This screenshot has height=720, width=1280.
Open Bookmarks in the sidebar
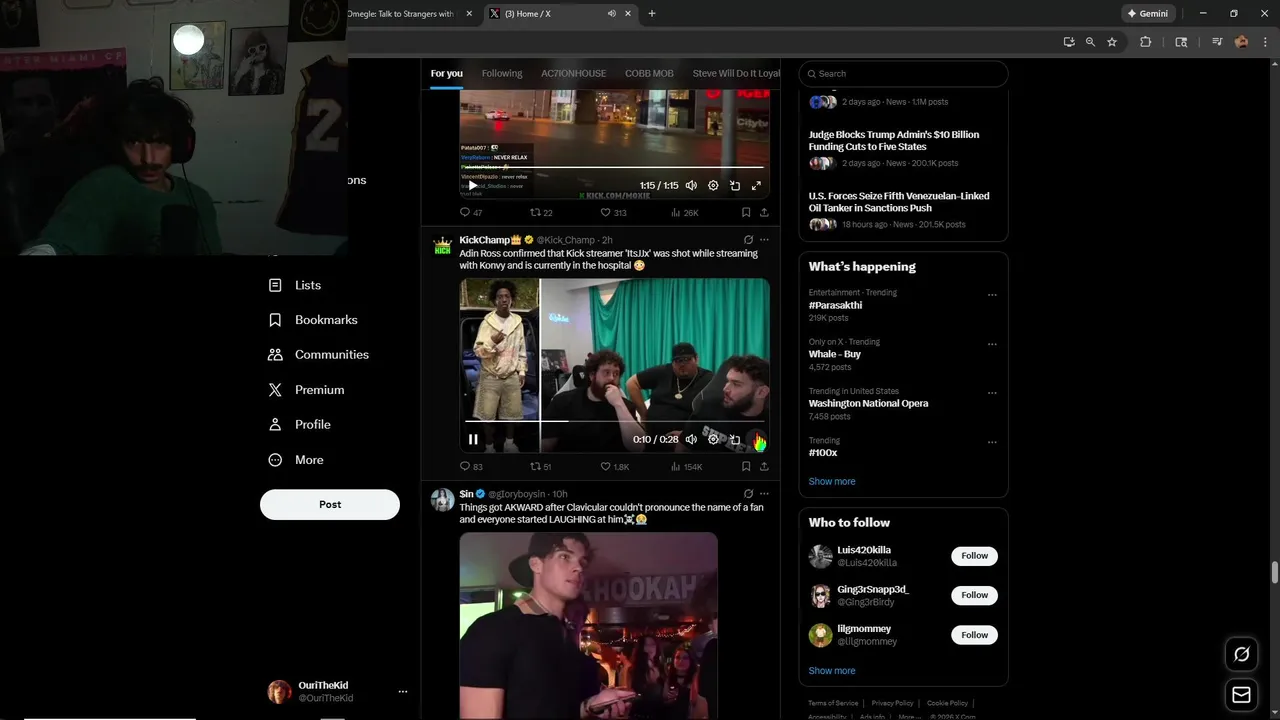tap(313, 320)
